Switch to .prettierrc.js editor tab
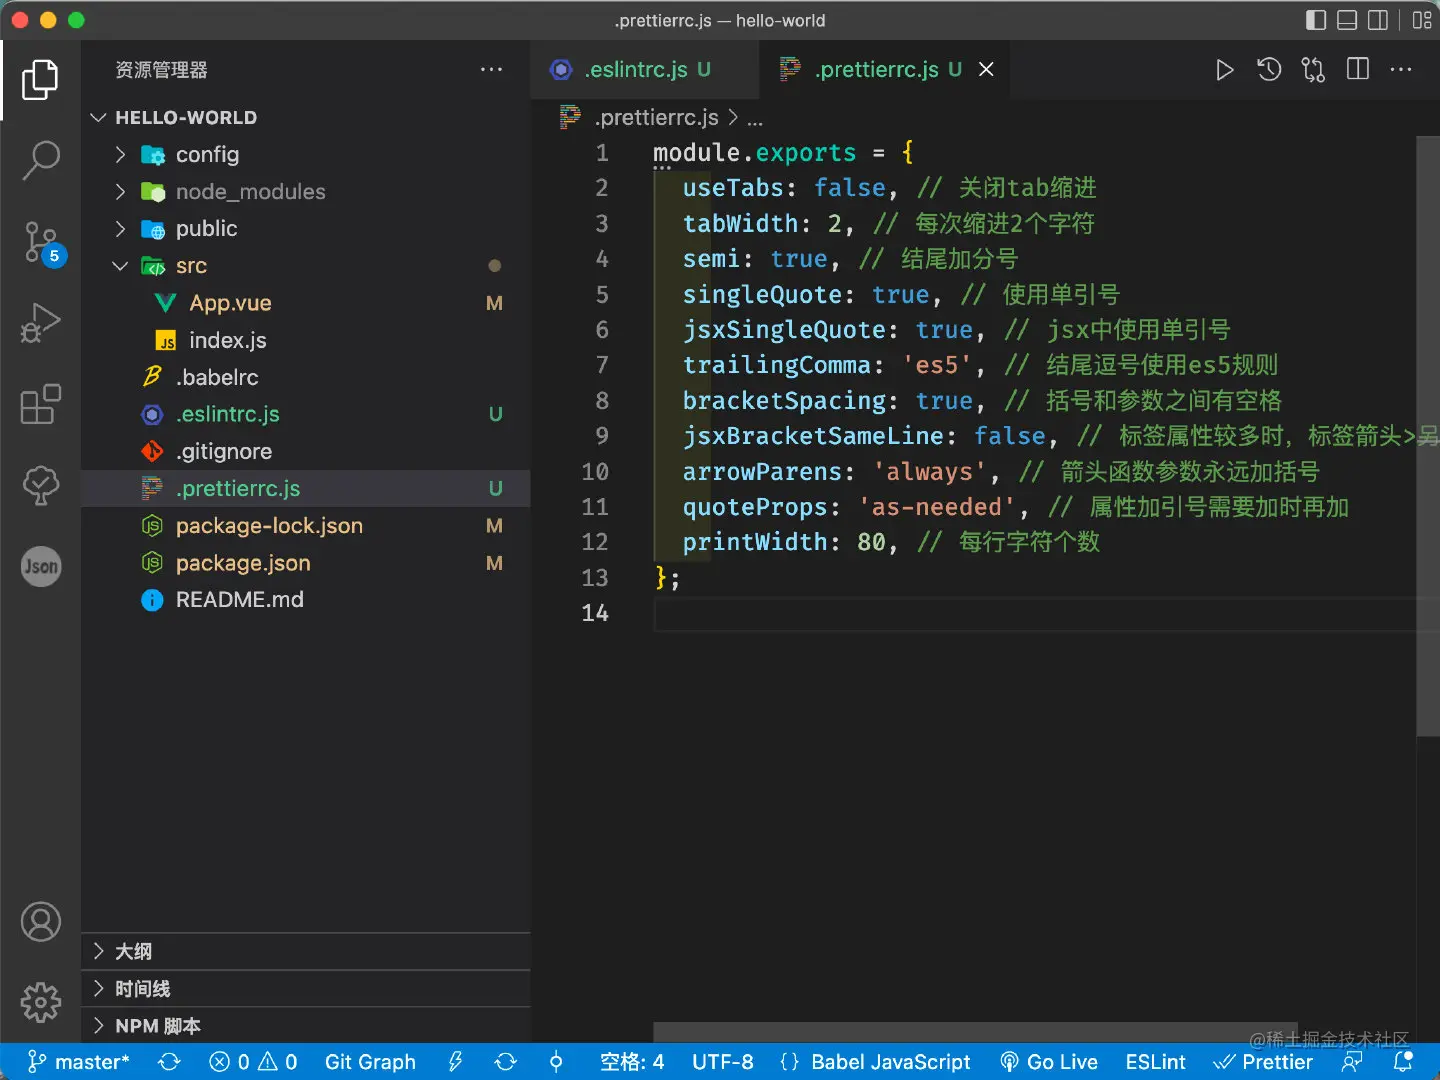Viewport: 1440px width, 1080px height. [886, 70]
